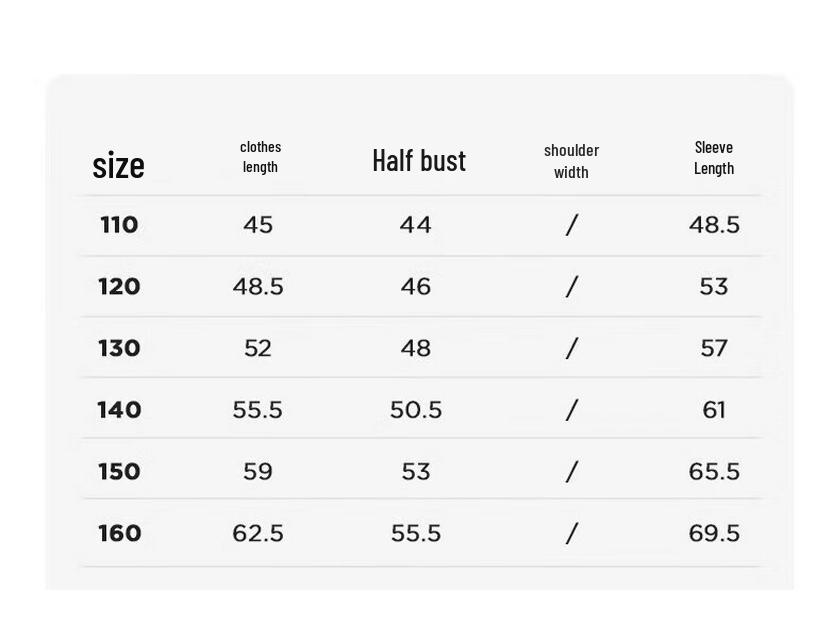The height and width of the screenshot is (630, 840).
Task: Select the 'clothes length' header
Action: click(260, 156)
